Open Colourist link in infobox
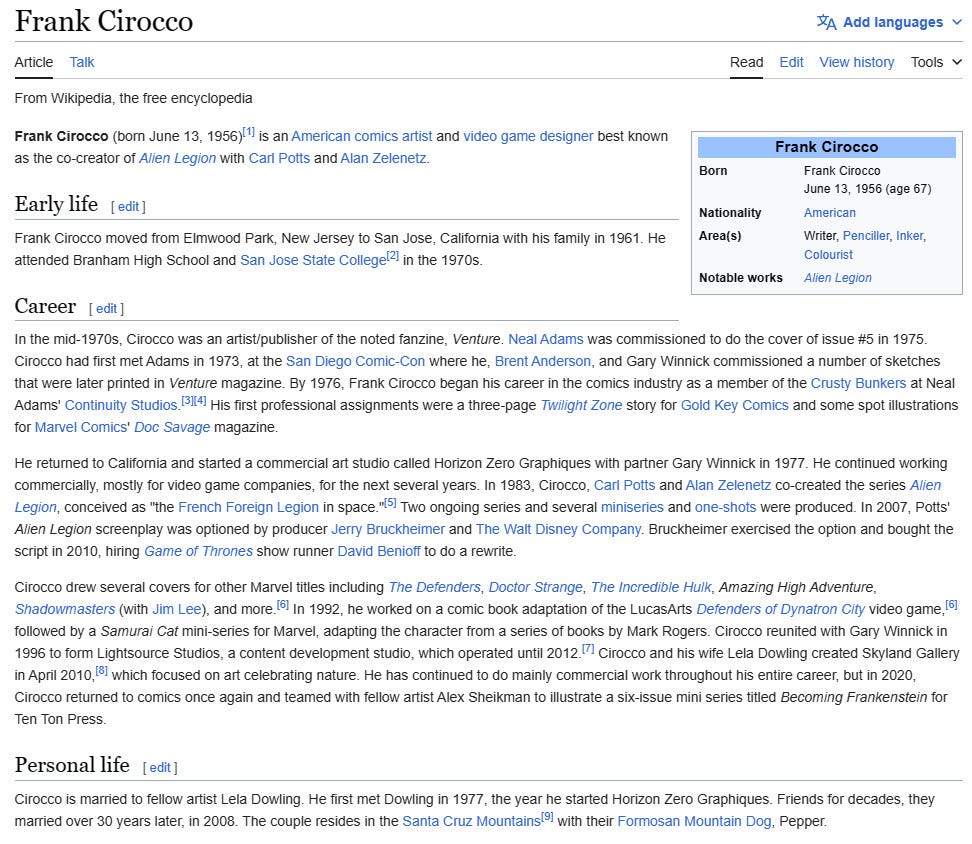Viewport: 972px width, 844px height. [x=828, y=255]
